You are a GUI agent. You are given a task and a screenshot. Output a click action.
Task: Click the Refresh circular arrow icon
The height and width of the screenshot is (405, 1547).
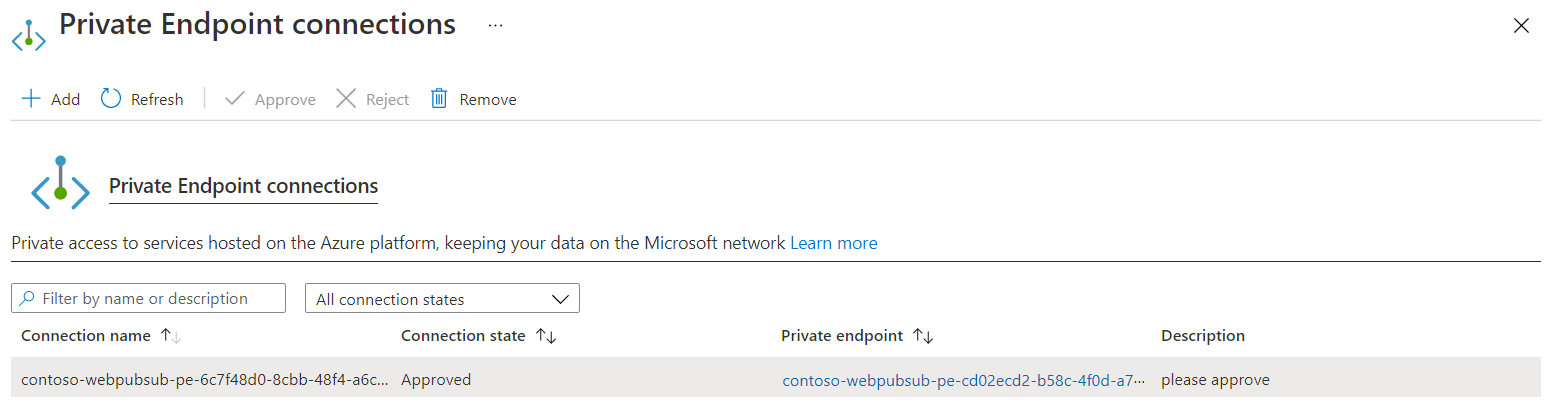[111, 99]
